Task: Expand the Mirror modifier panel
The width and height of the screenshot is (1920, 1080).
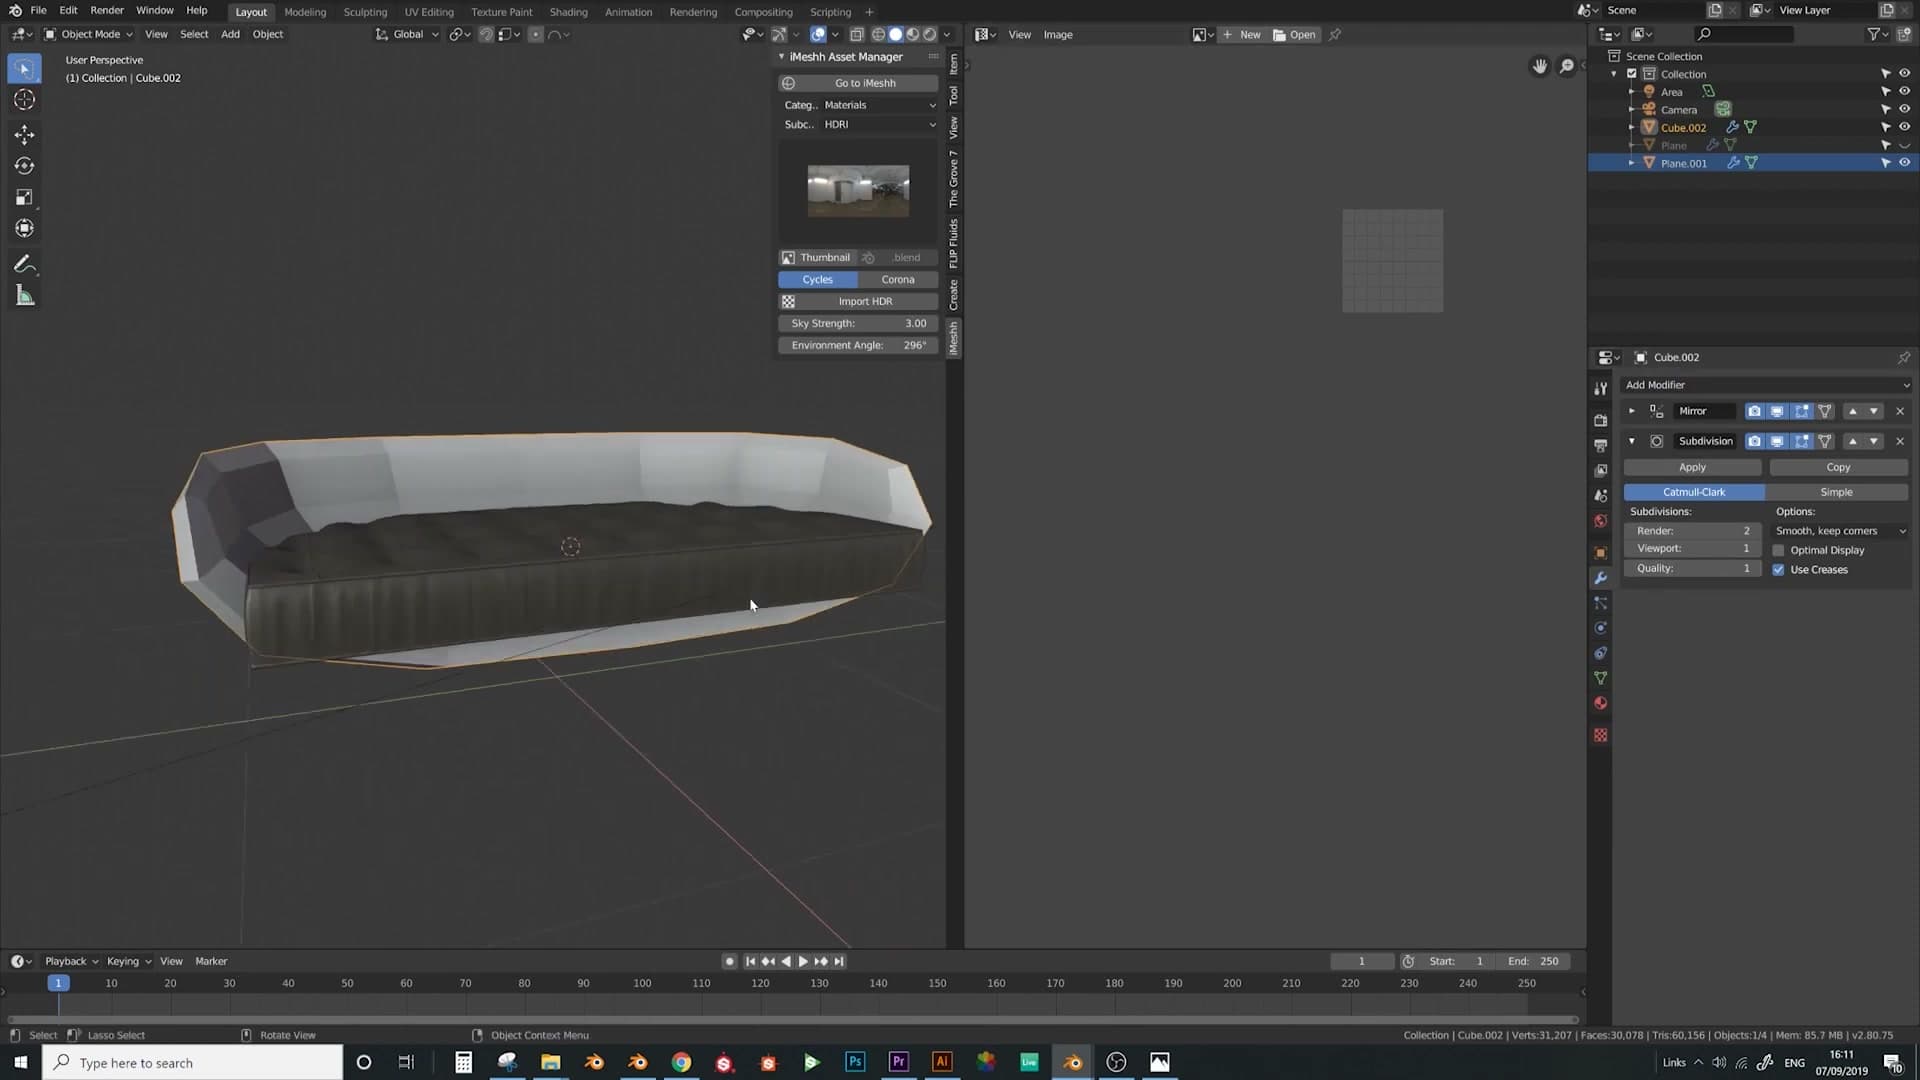Action: coord(1632,411)
